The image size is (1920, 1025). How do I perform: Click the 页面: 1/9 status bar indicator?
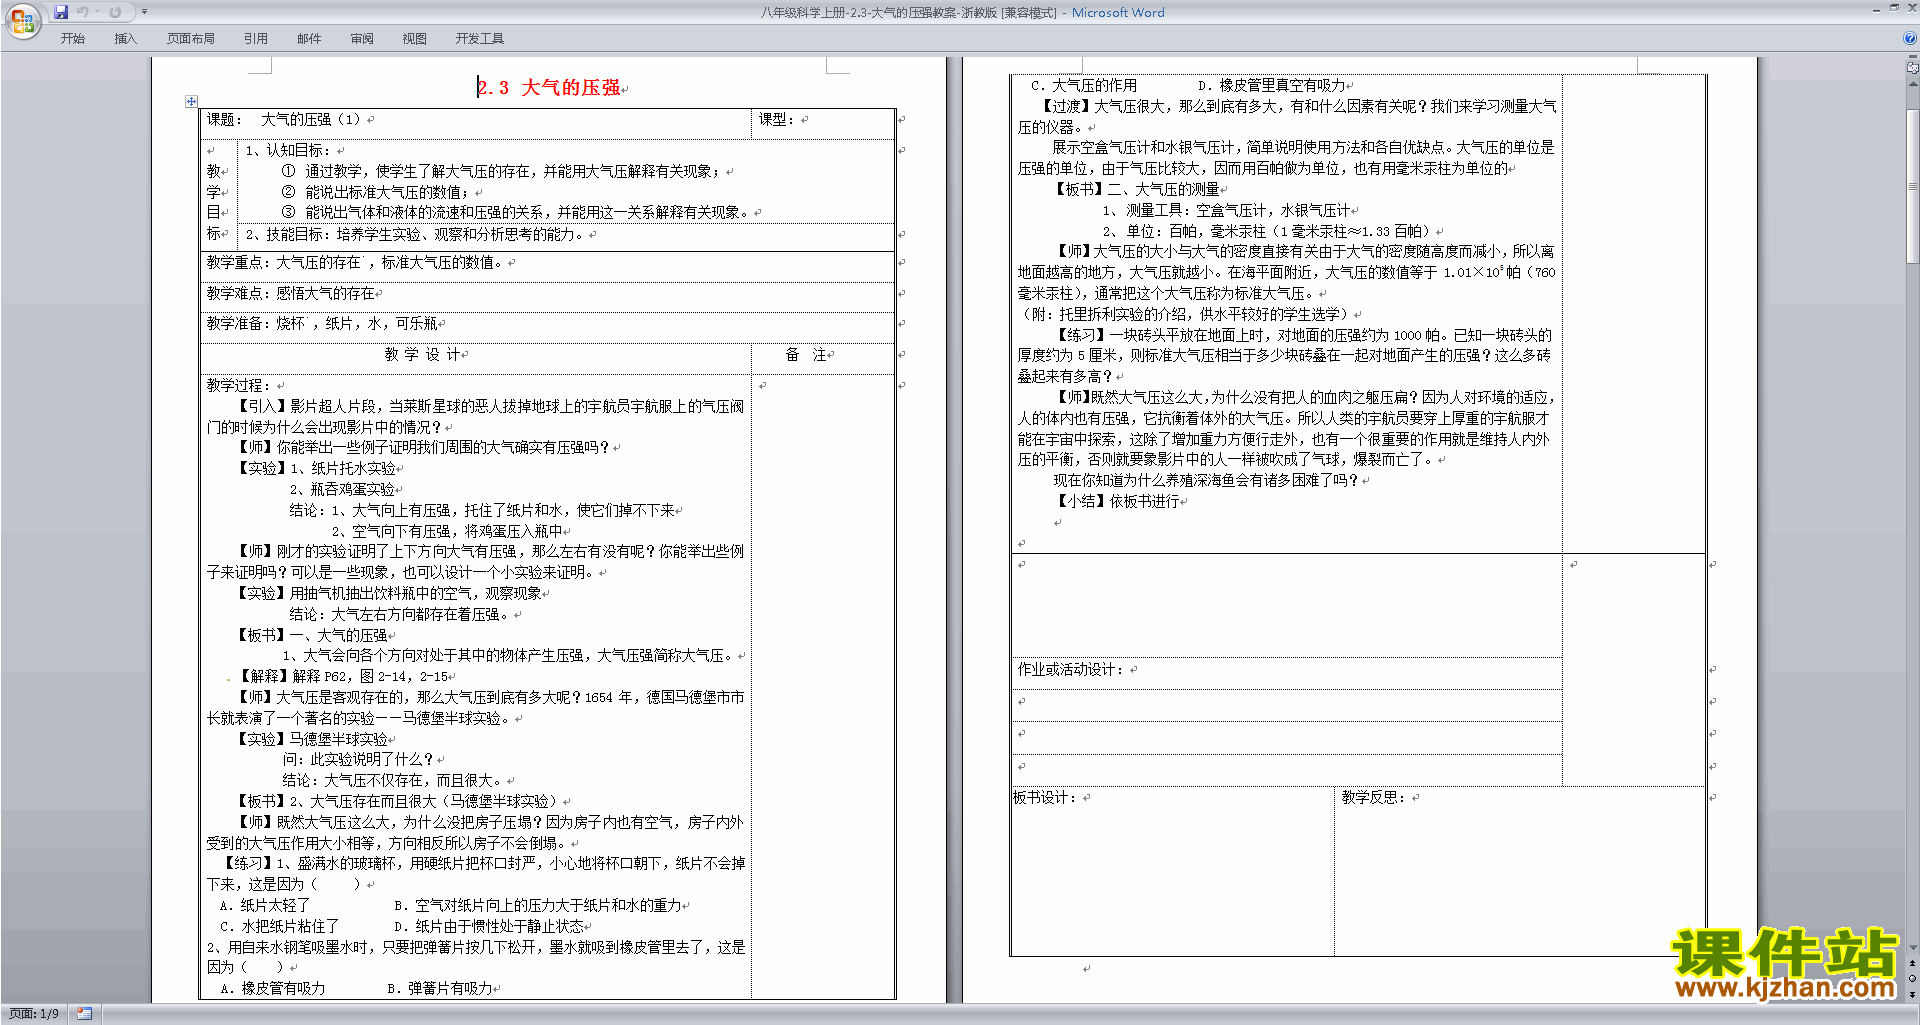click(34, 1014)
